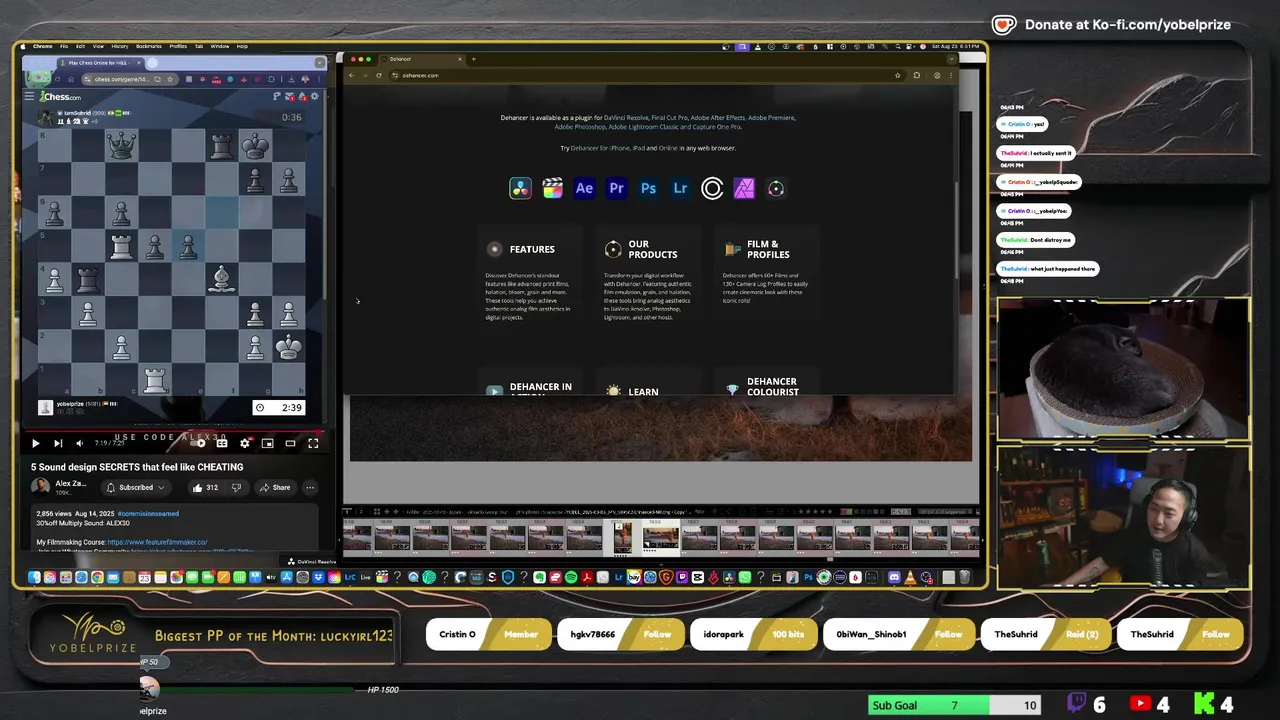
Task: Open YouTube more actions ellipsis button
Action: tap(310, 487)
